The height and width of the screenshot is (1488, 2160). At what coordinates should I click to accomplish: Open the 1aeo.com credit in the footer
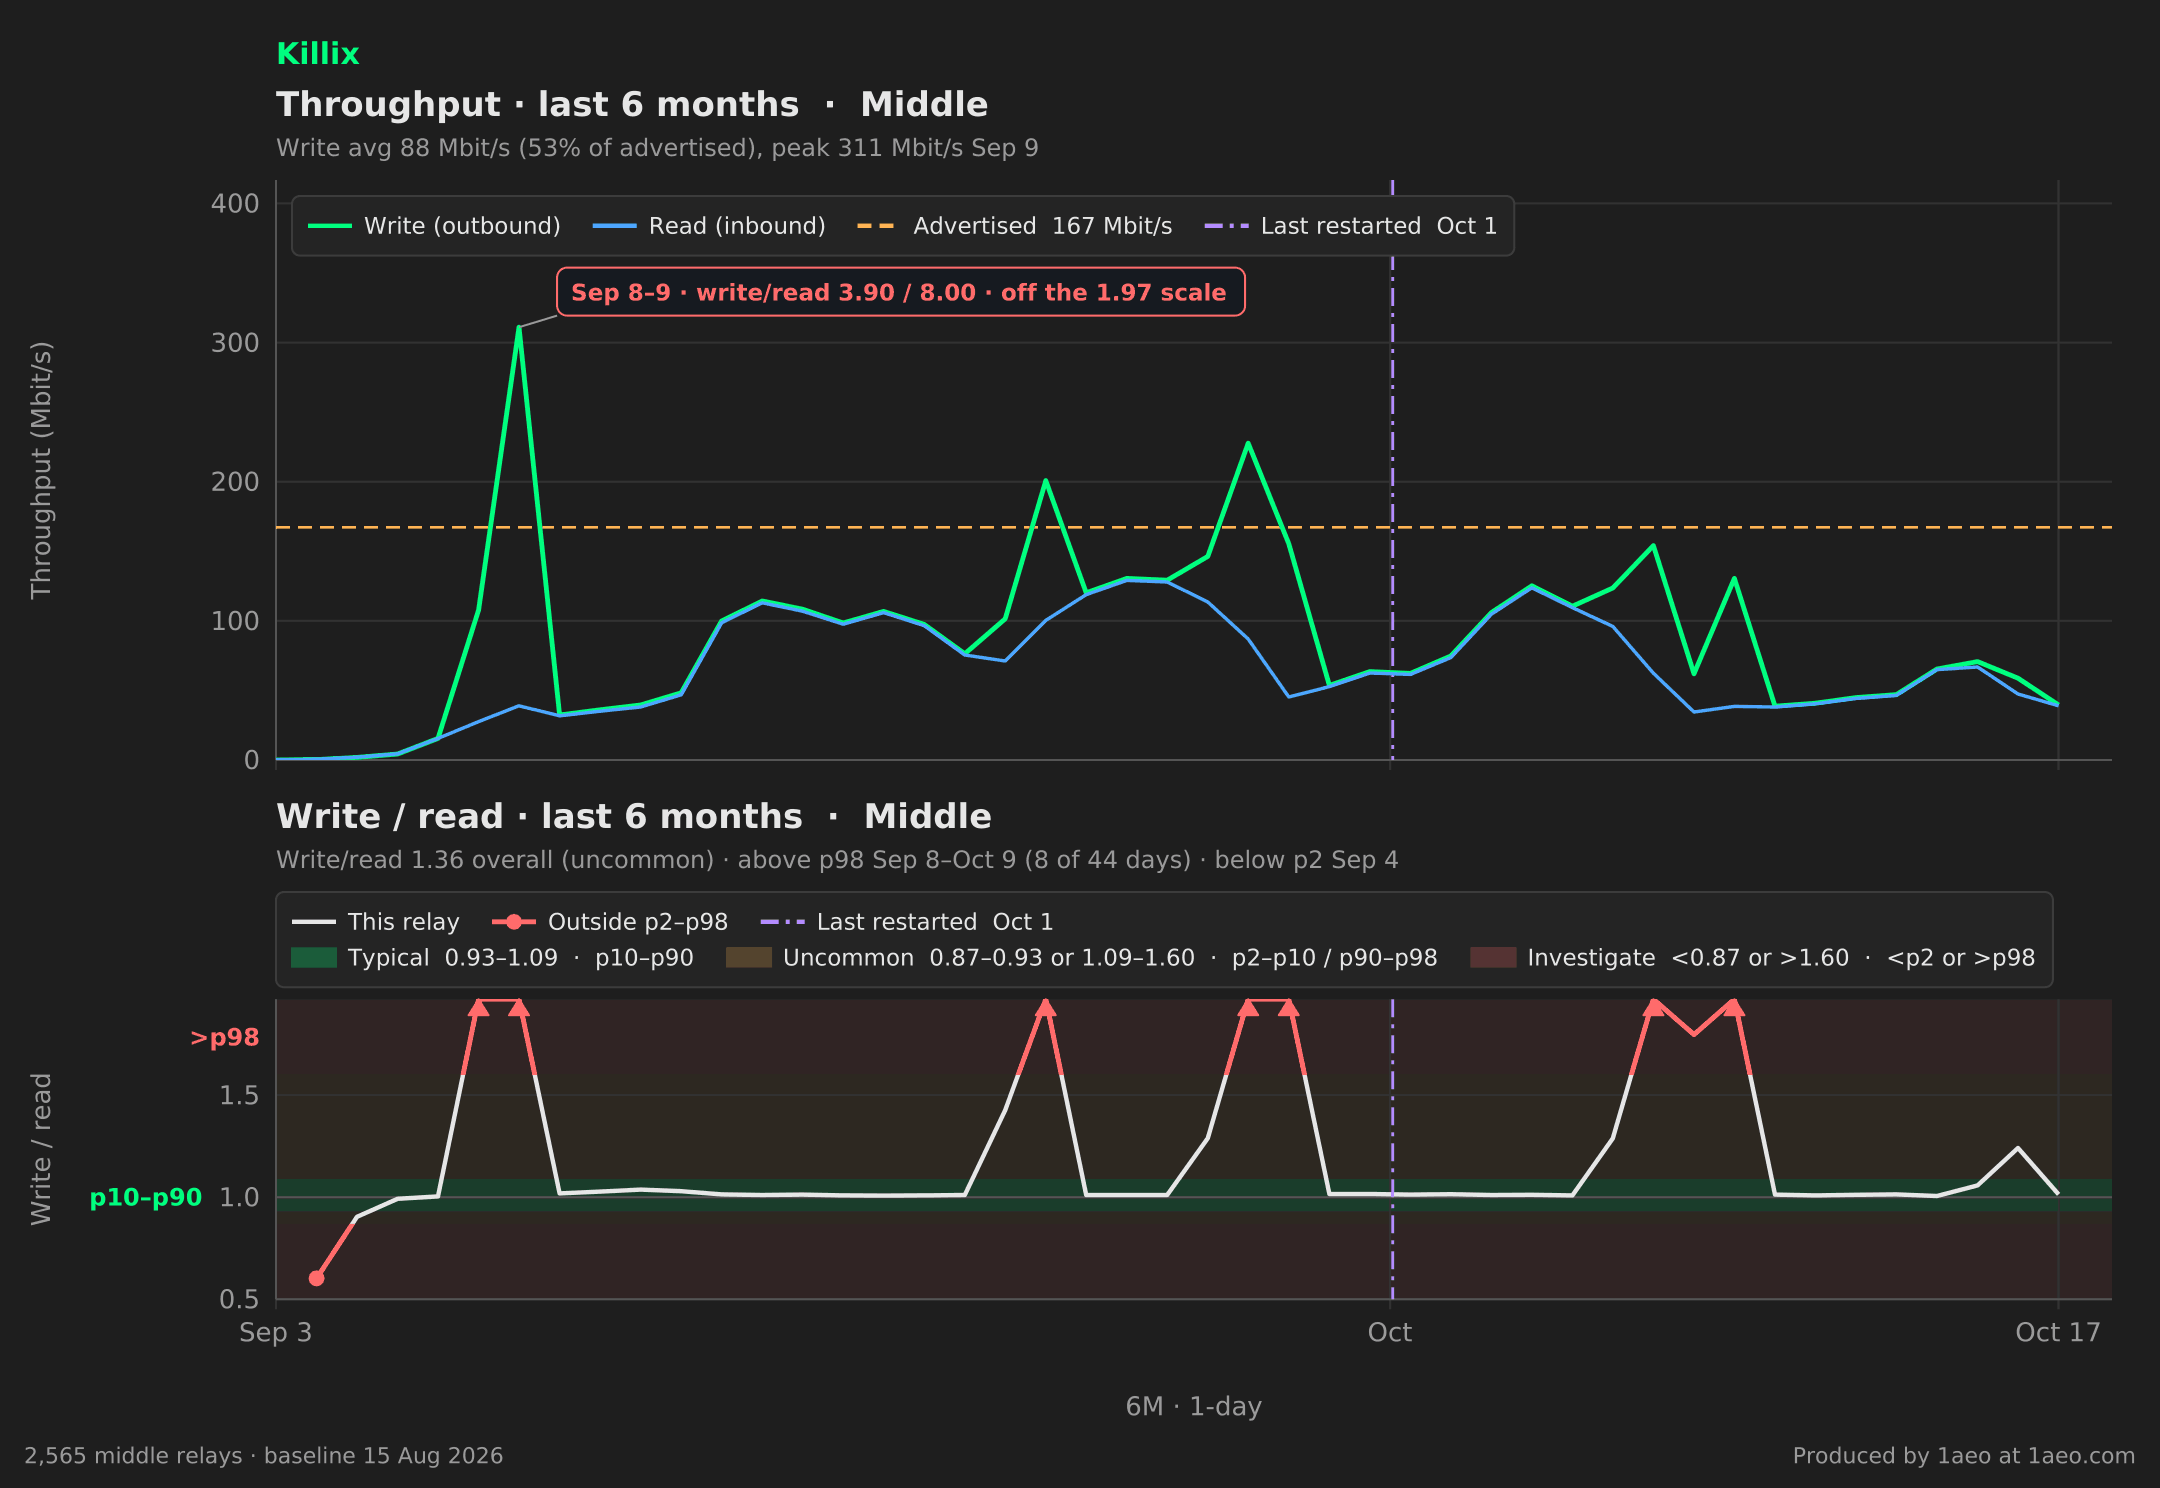(1963, 1456)
